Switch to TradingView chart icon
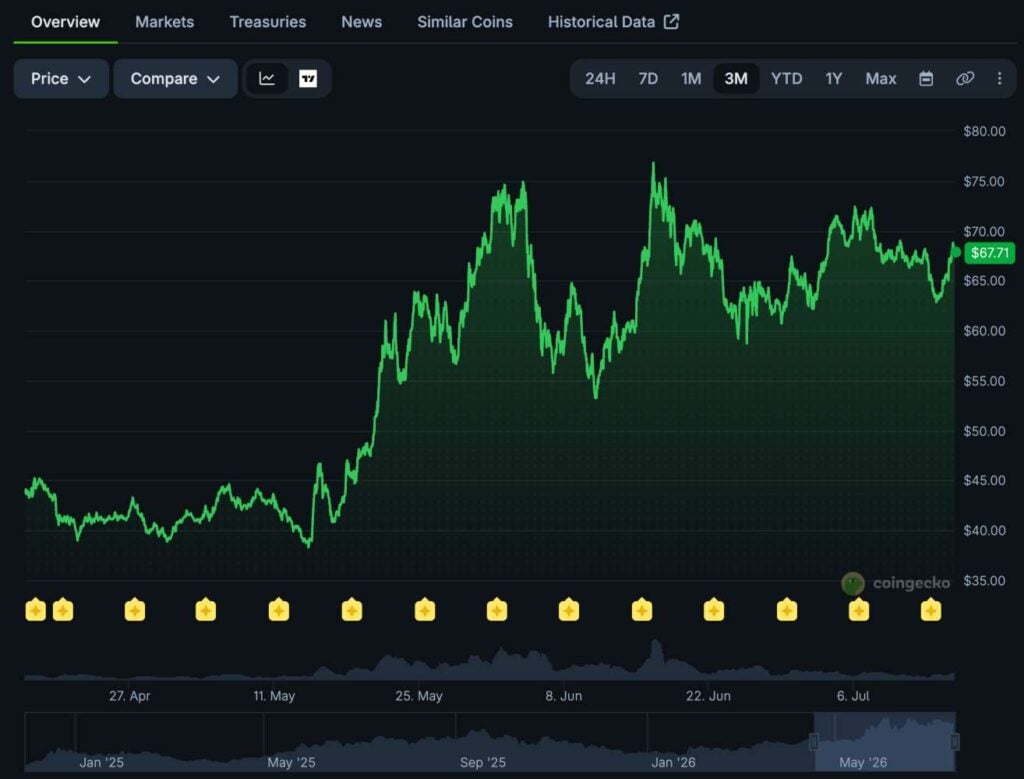The height and width of the screenshot is (779, 1024). pos(308,79)
